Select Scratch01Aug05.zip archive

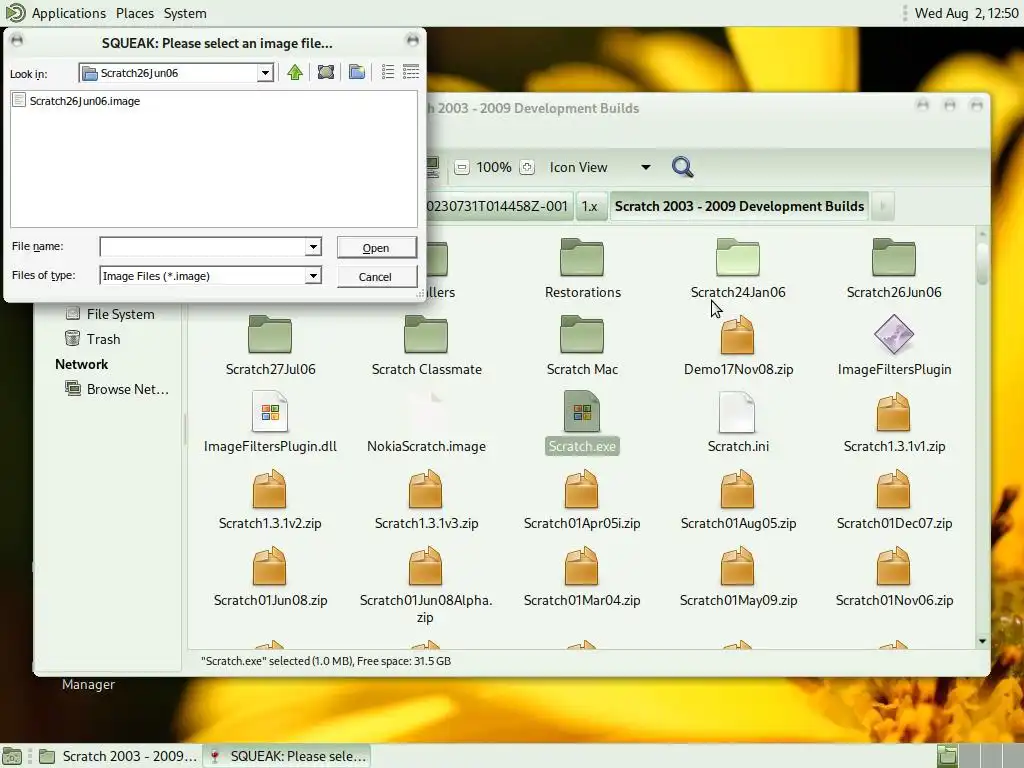pos(738,499)
